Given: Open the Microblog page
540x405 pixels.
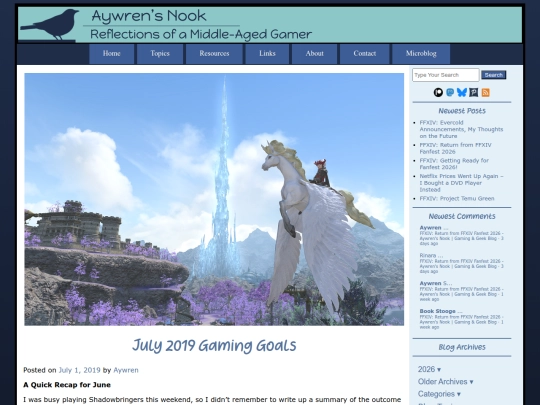Looking at the screenshot, I should pos(421,54).
